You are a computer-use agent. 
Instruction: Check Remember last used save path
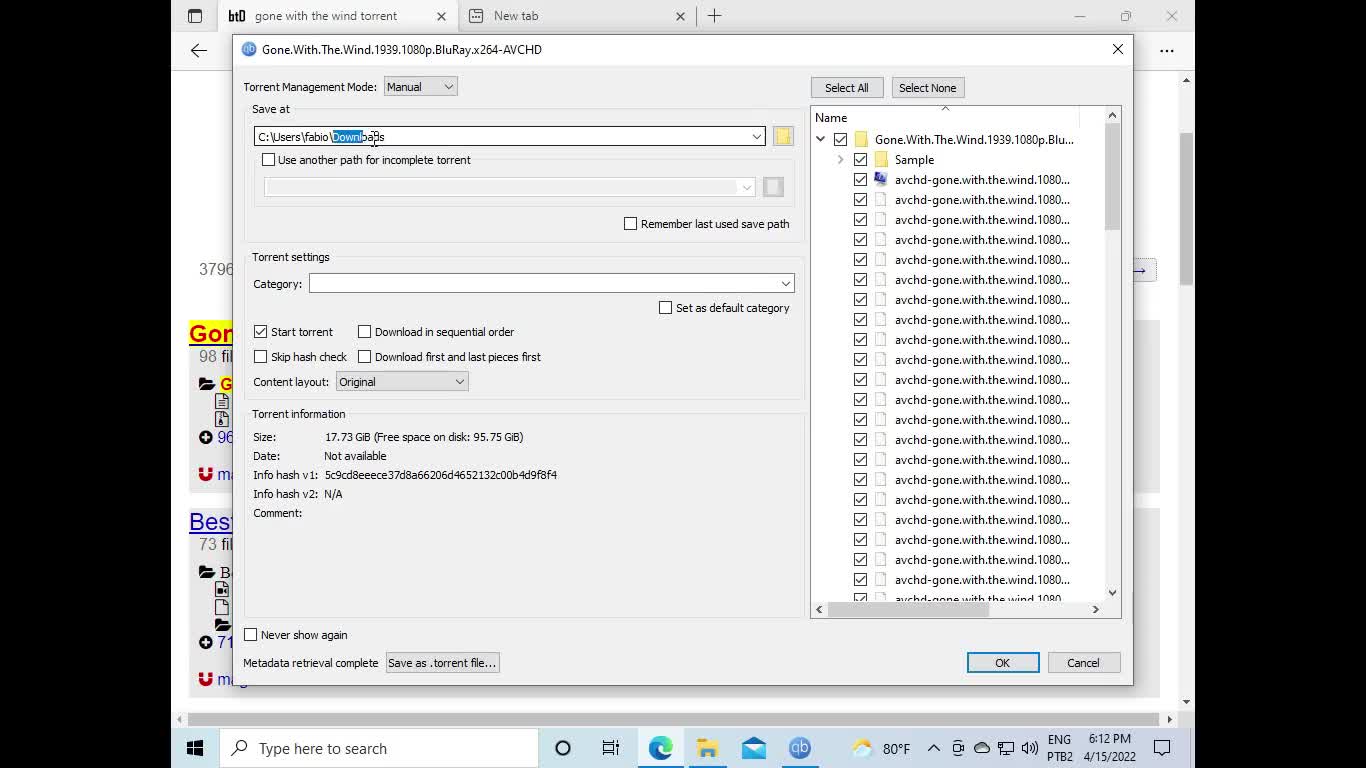click(630, 224)
